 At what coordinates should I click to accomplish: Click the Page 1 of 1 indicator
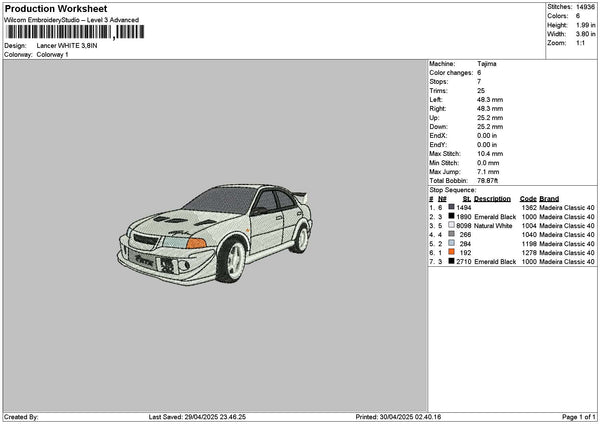(579, 417)
